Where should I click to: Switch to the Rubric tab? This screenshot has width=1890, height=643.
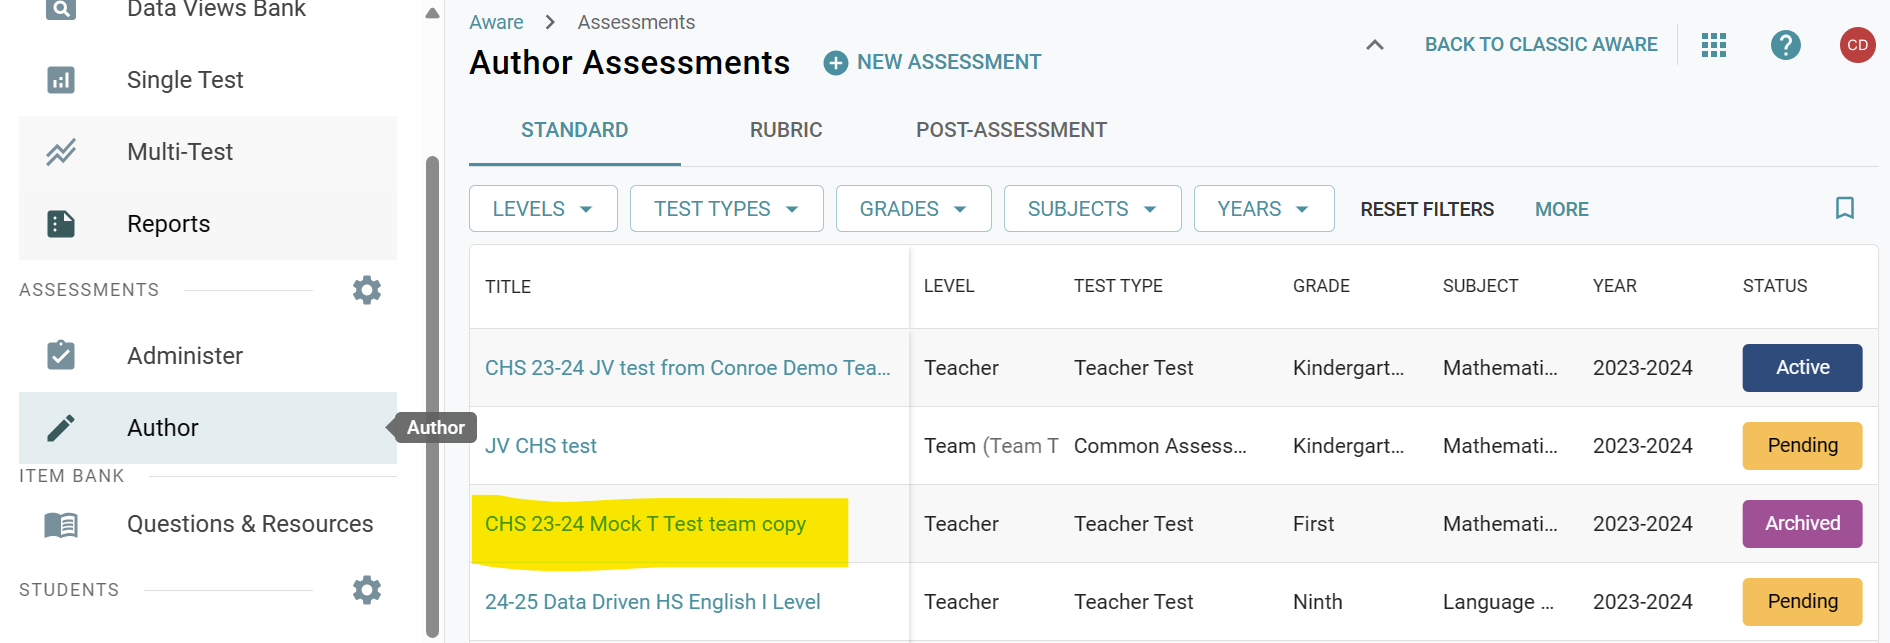click(x=786, y=130)
